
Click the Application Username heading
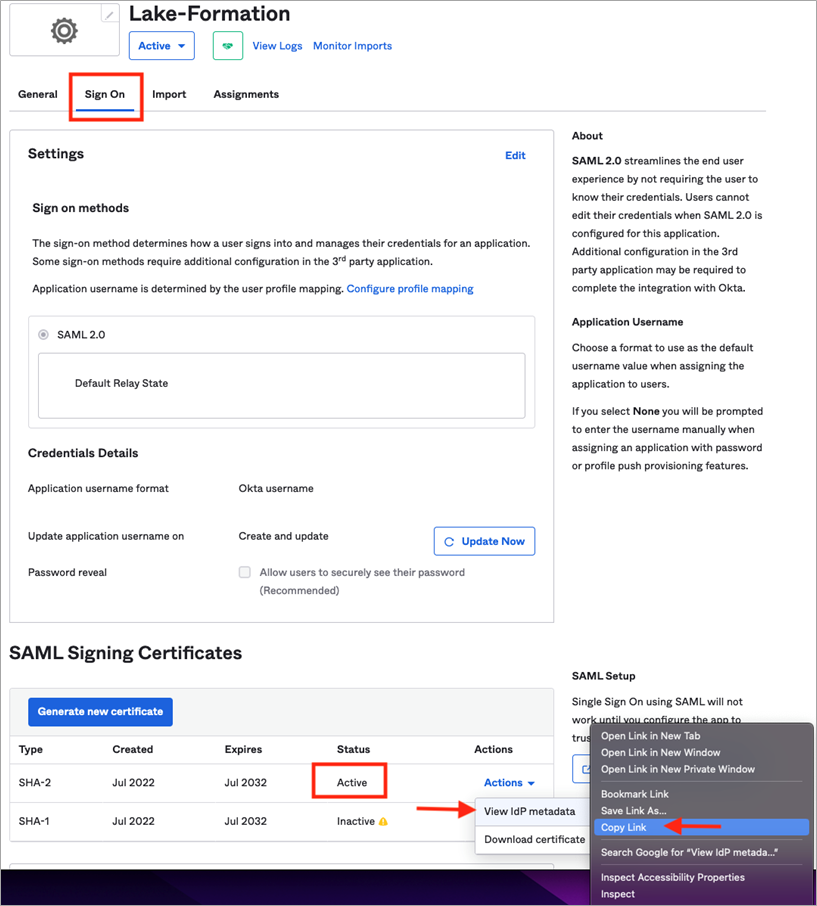point(627,322)
